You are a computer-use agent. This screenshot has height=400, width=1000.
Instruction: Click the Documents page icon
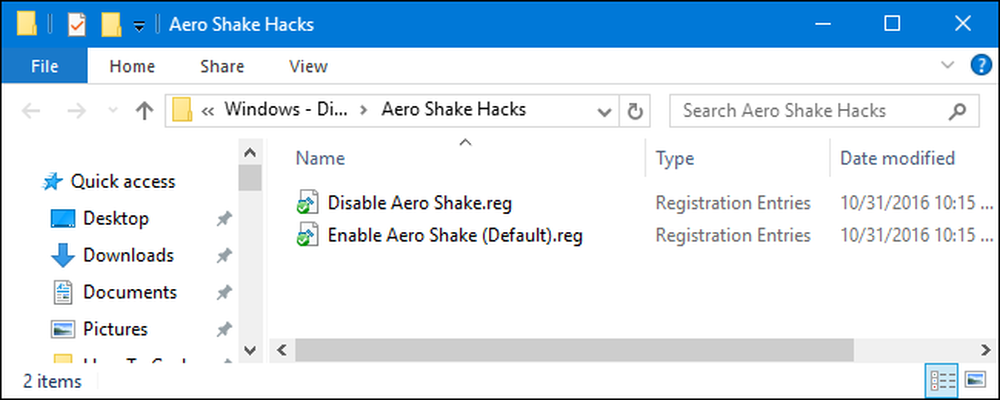click(x=62, y=293)
